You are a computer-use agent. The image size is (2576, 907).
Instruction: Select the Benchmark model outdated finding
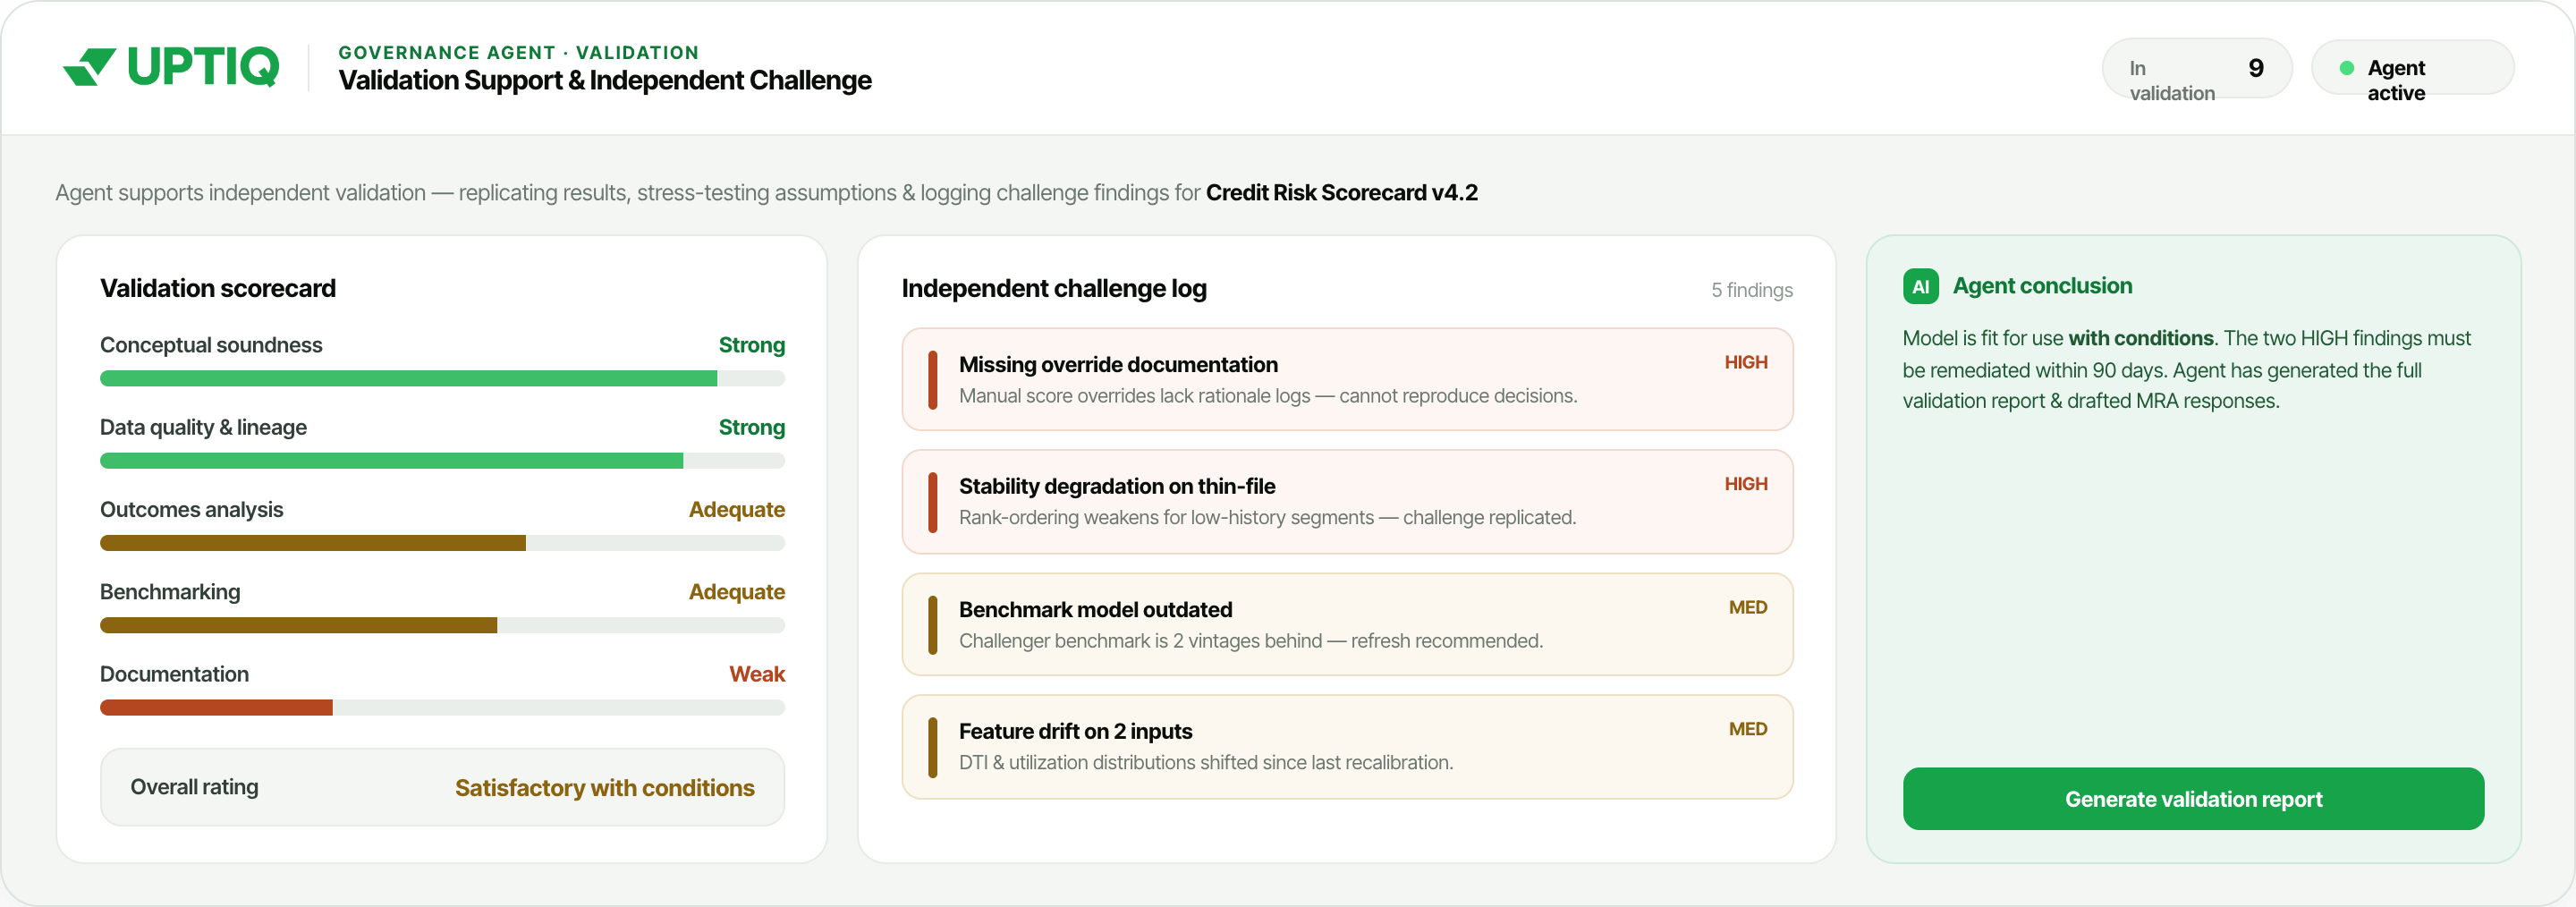coord(1347,625)
